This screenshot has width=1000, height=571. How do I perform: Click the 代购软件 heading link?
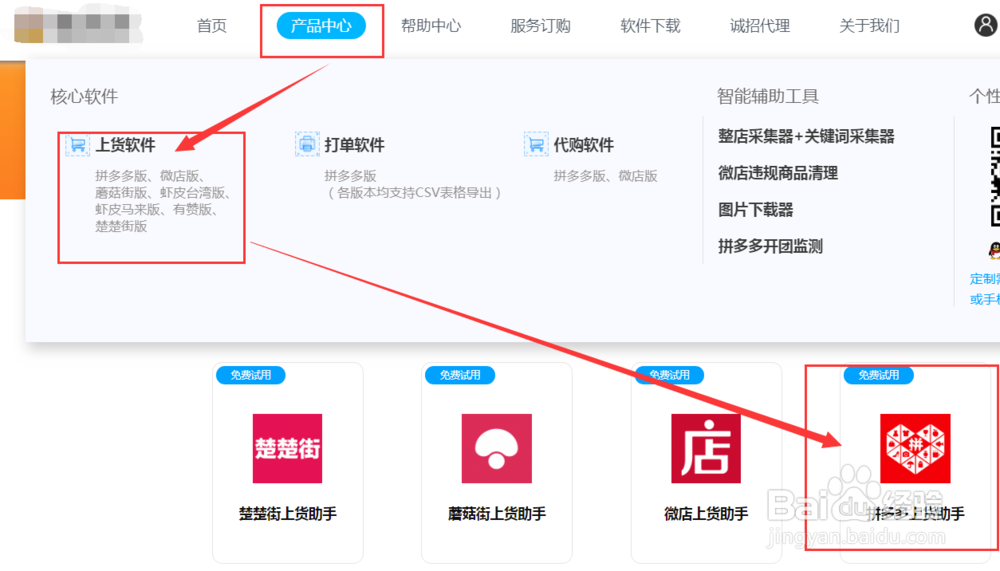[x=584, y=145]
